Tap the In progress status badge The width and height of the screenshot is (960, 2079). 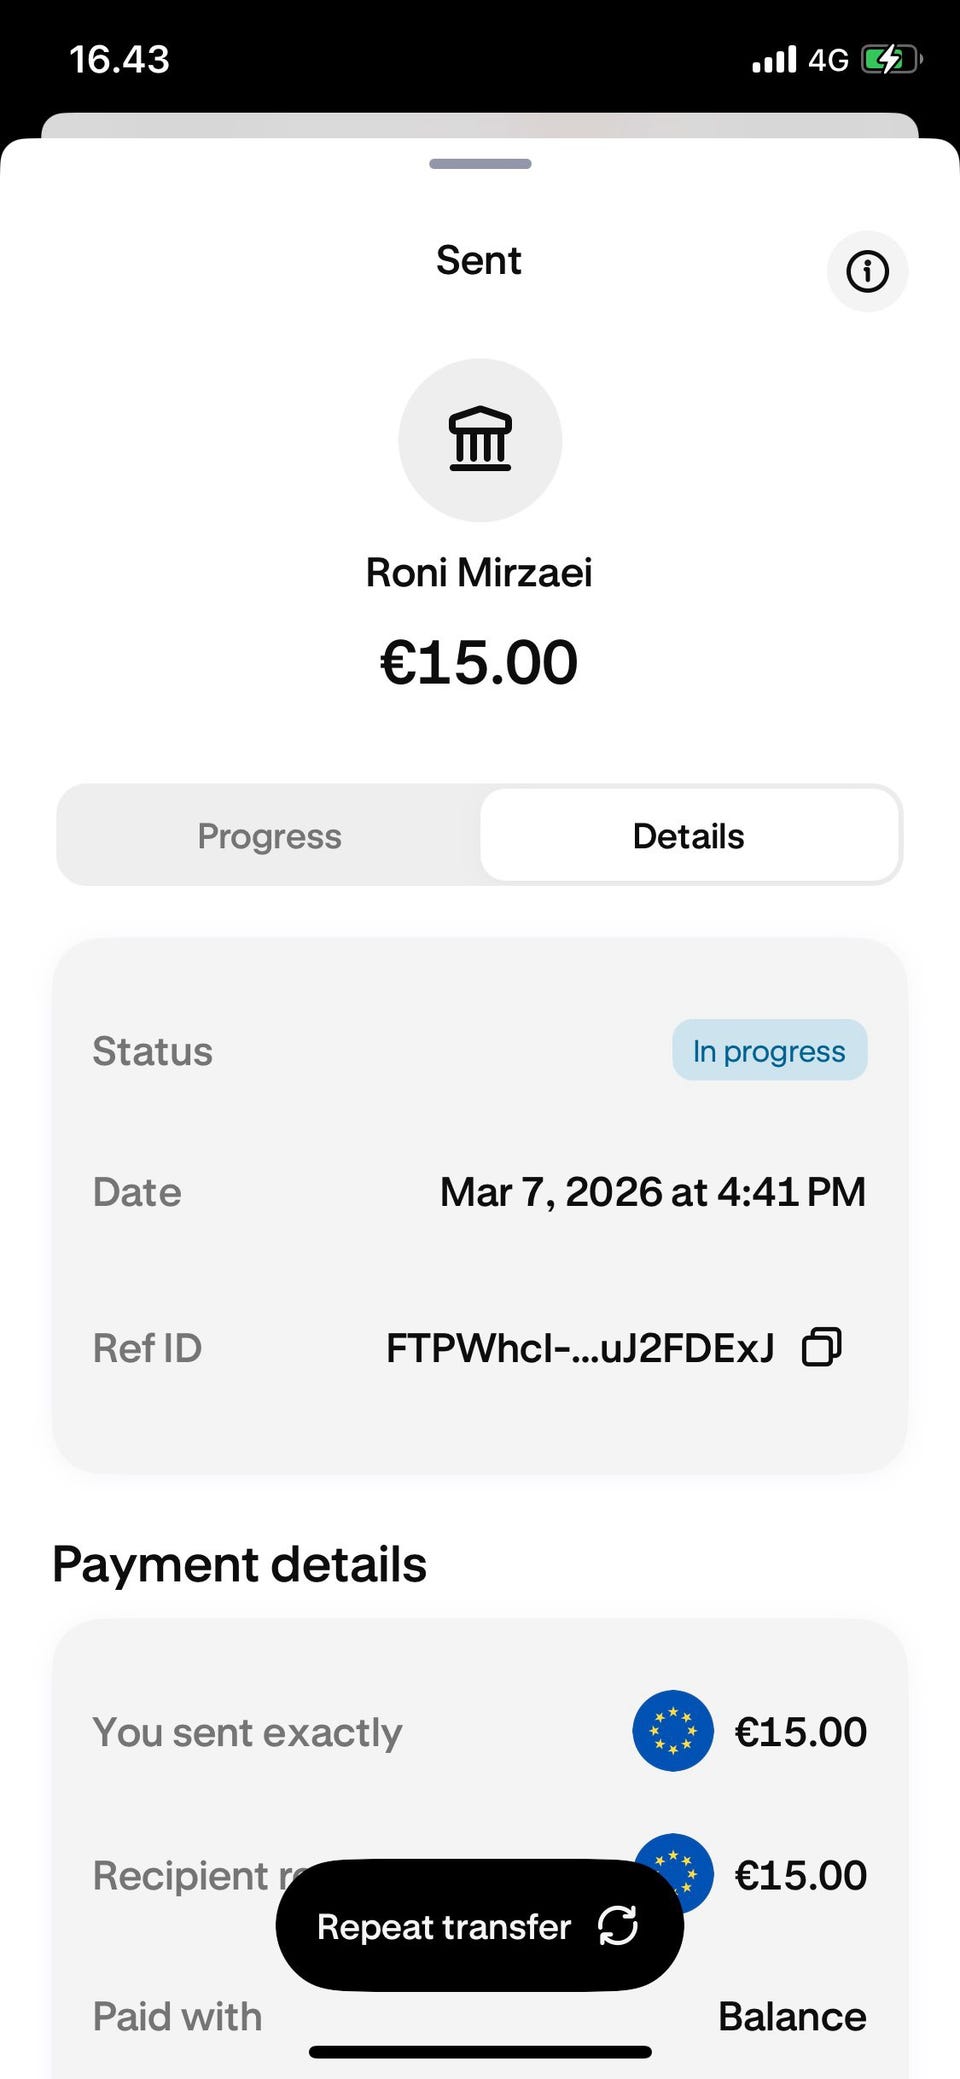click(769, 1051)
